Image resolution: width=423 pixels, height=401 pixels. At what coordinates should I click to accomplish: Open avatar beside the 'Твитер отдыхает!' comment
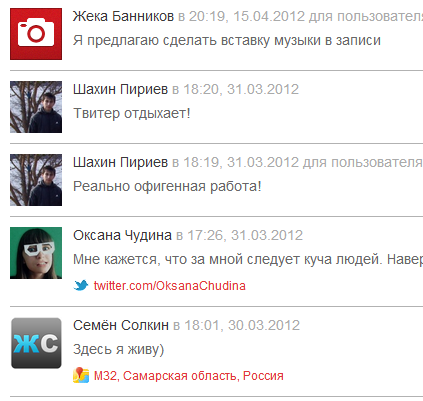[36, 107]
